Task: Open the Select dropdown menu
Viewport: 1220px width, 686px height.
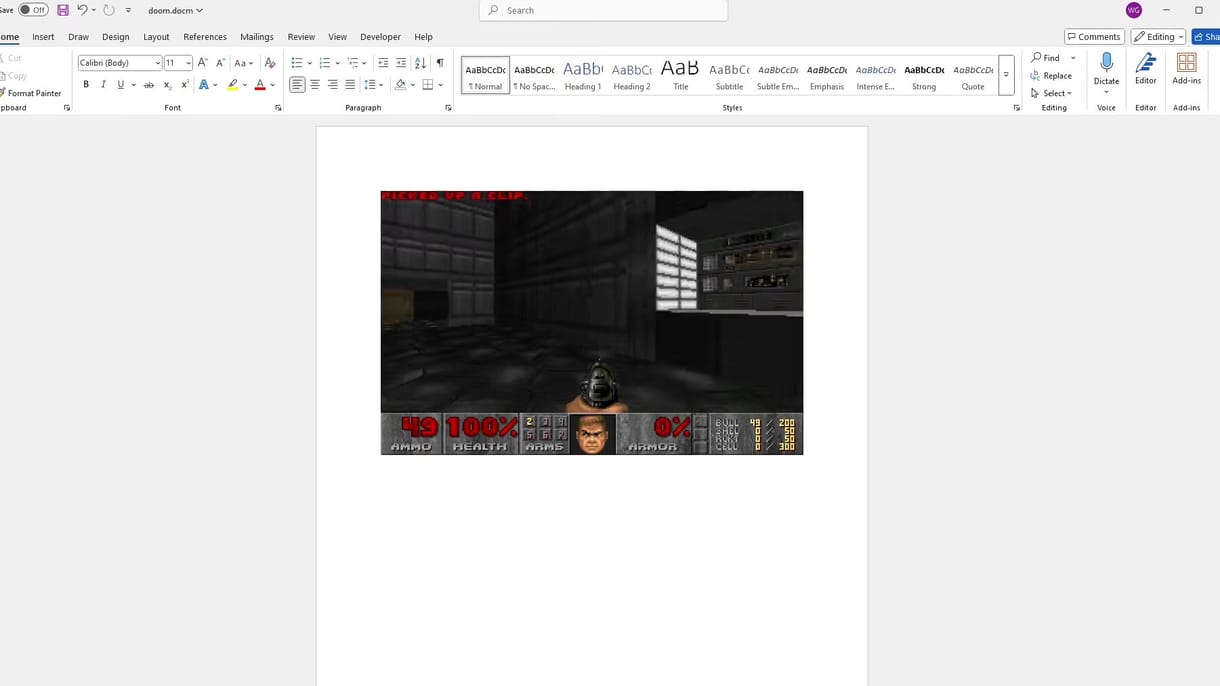Action: pos(1051,93)
